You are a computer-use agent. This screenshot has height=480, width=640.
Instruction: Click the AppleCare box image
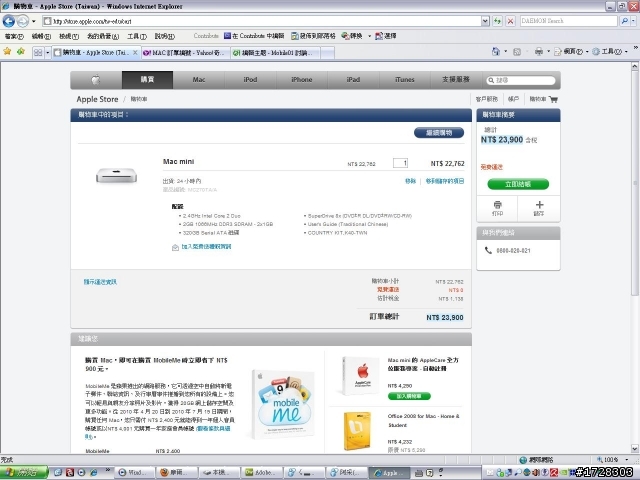(x=361, y=376)
